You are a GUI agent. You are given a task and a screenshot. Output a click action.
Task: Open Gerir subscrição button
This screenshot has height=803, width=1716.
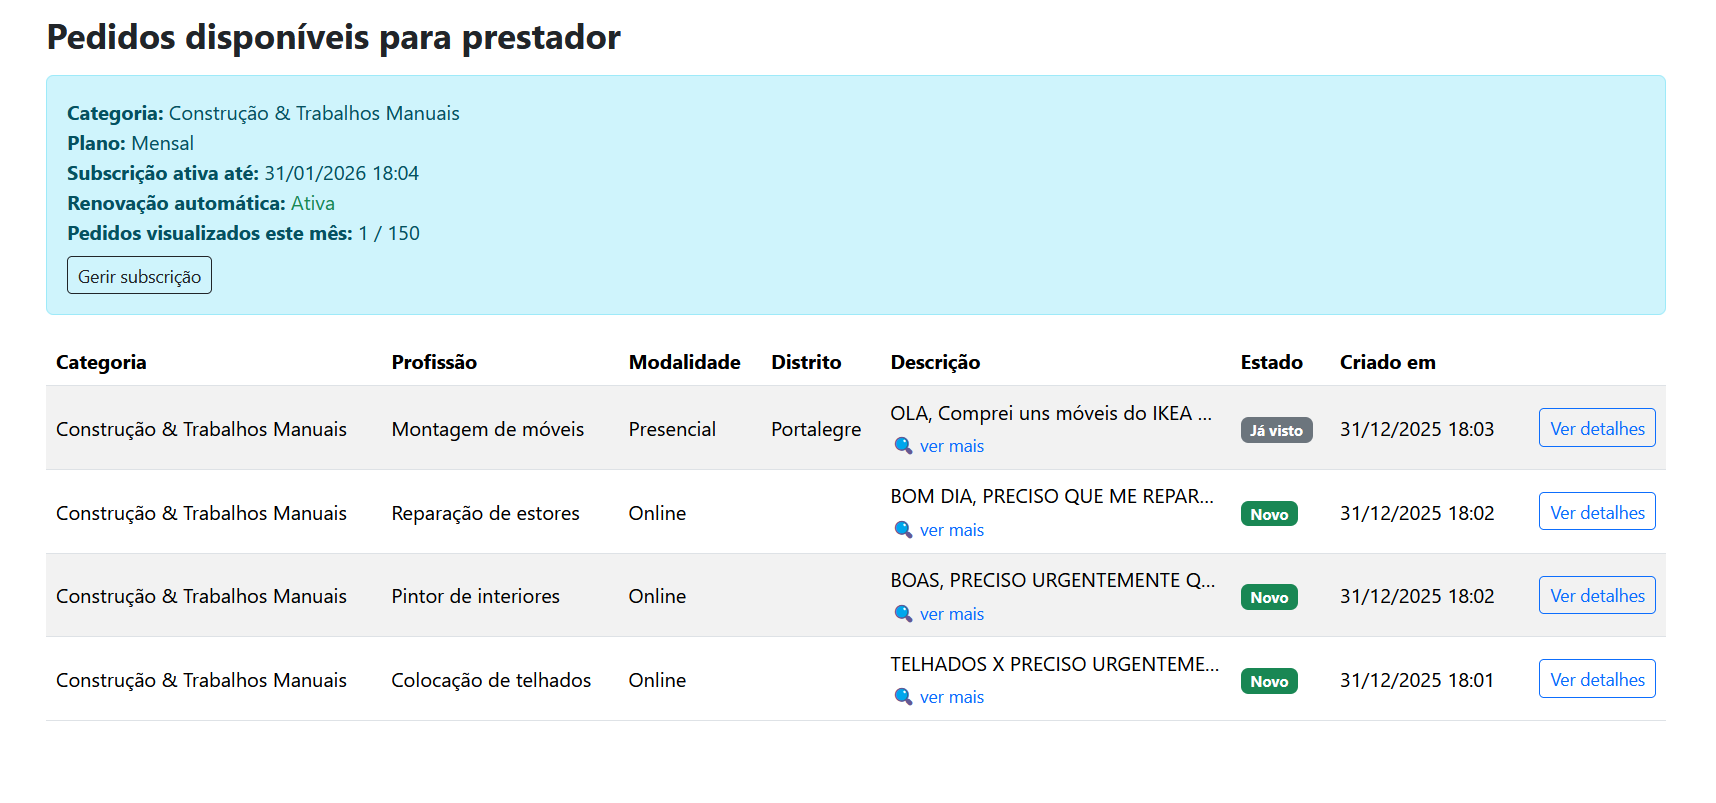pos(139,276)
